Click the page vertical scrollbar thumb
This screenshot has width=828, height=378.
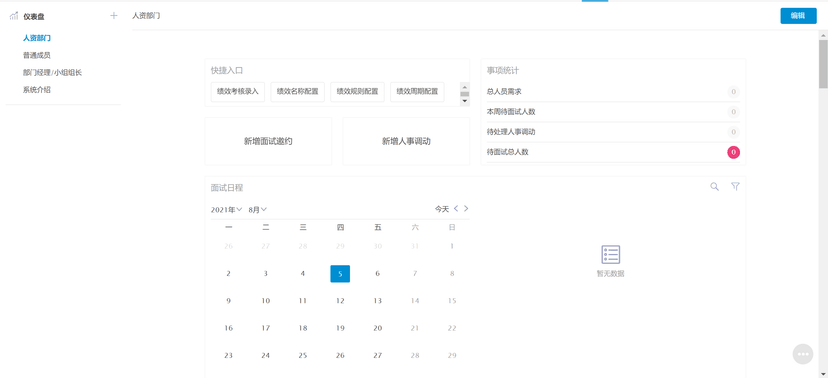point(823,63)
